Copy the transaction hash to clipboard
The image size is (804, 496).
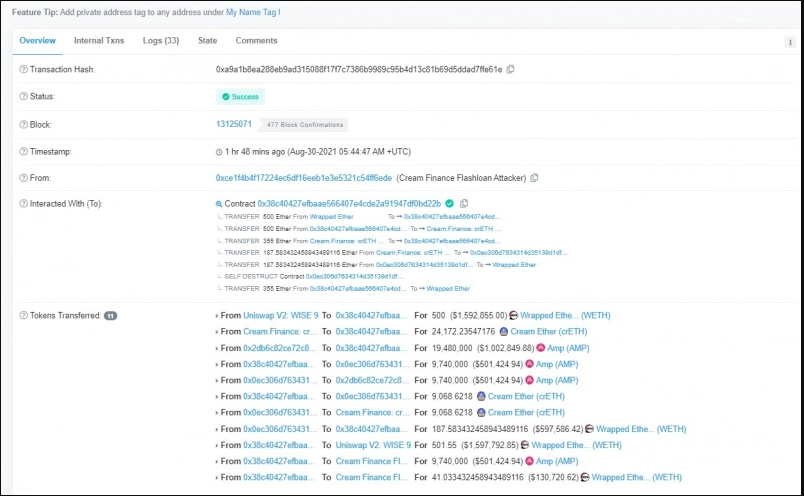coord(510,69)
